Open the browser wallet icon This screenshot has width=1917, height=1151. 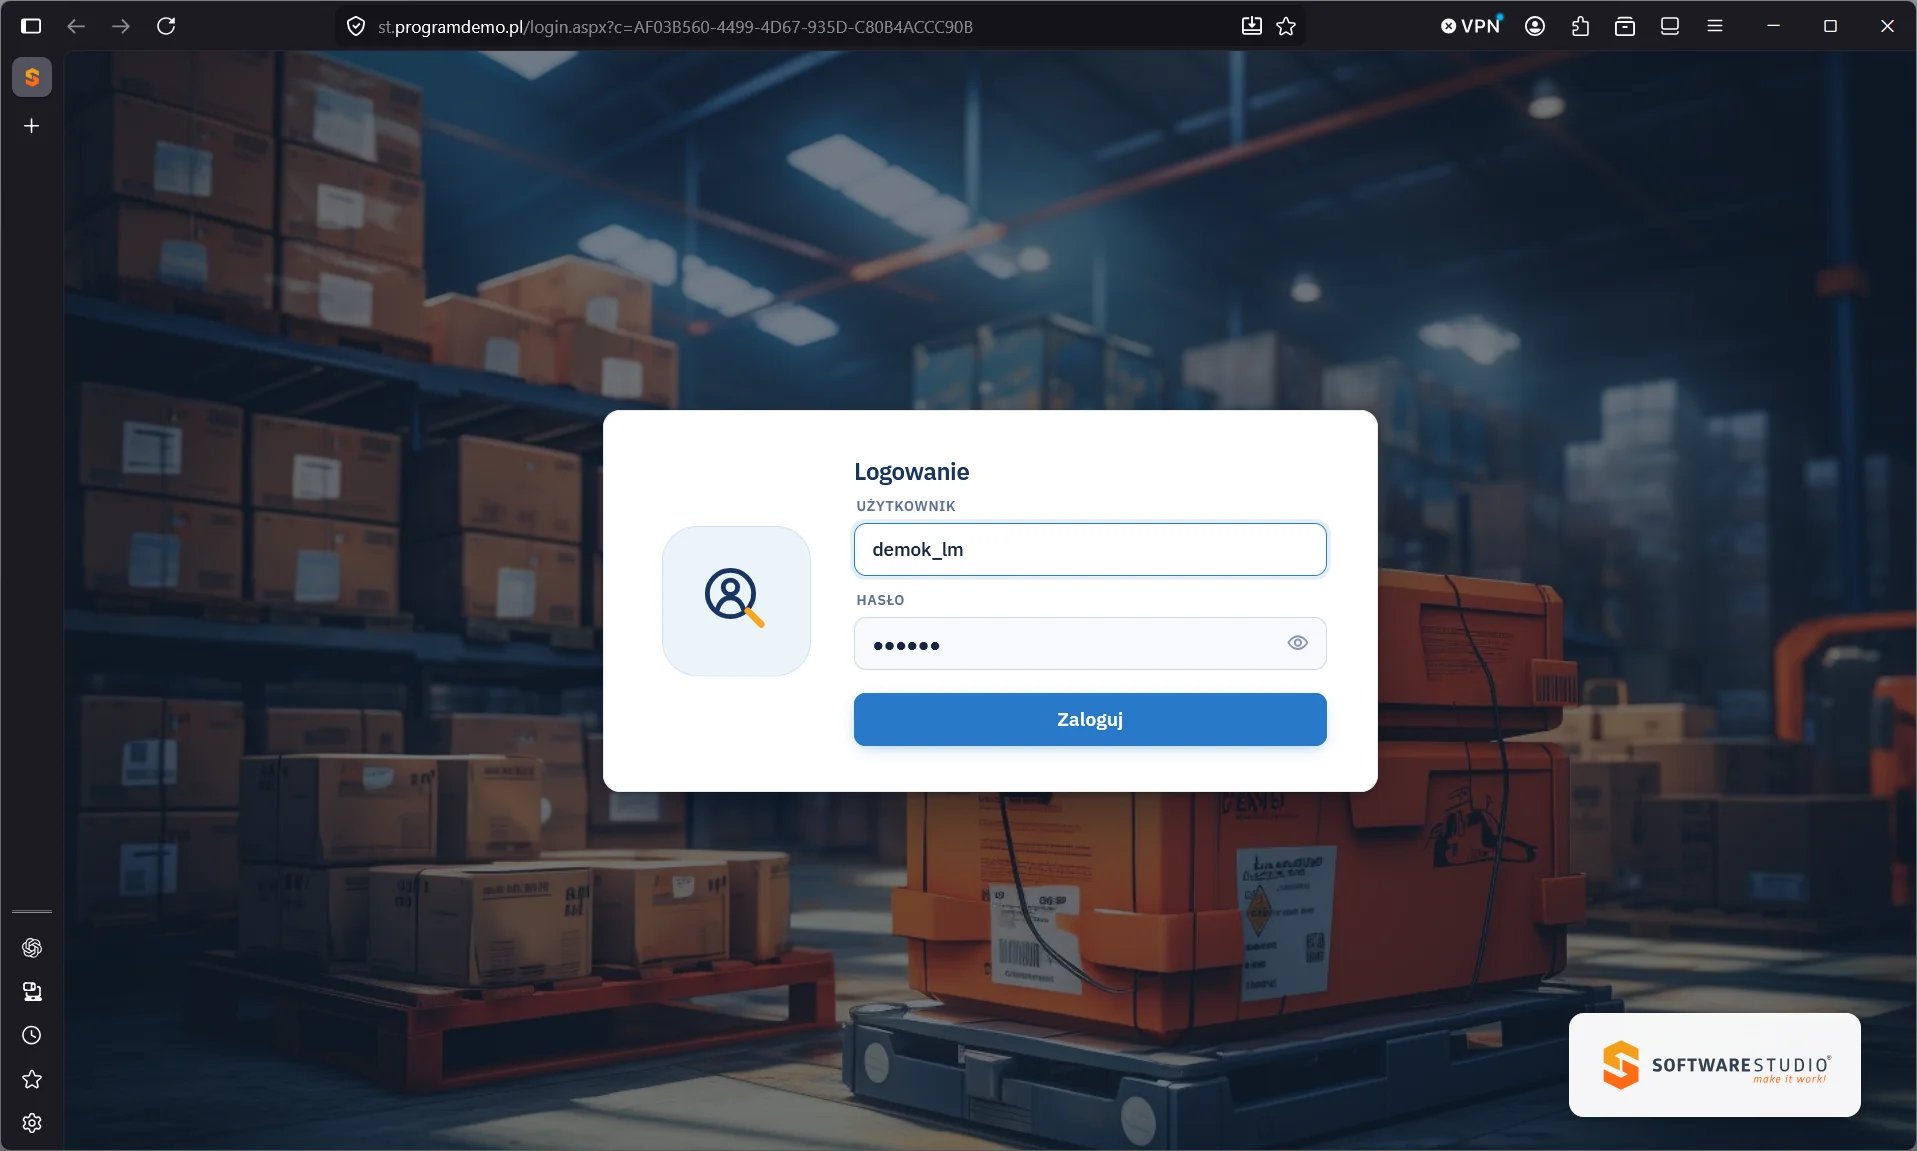1625,26
